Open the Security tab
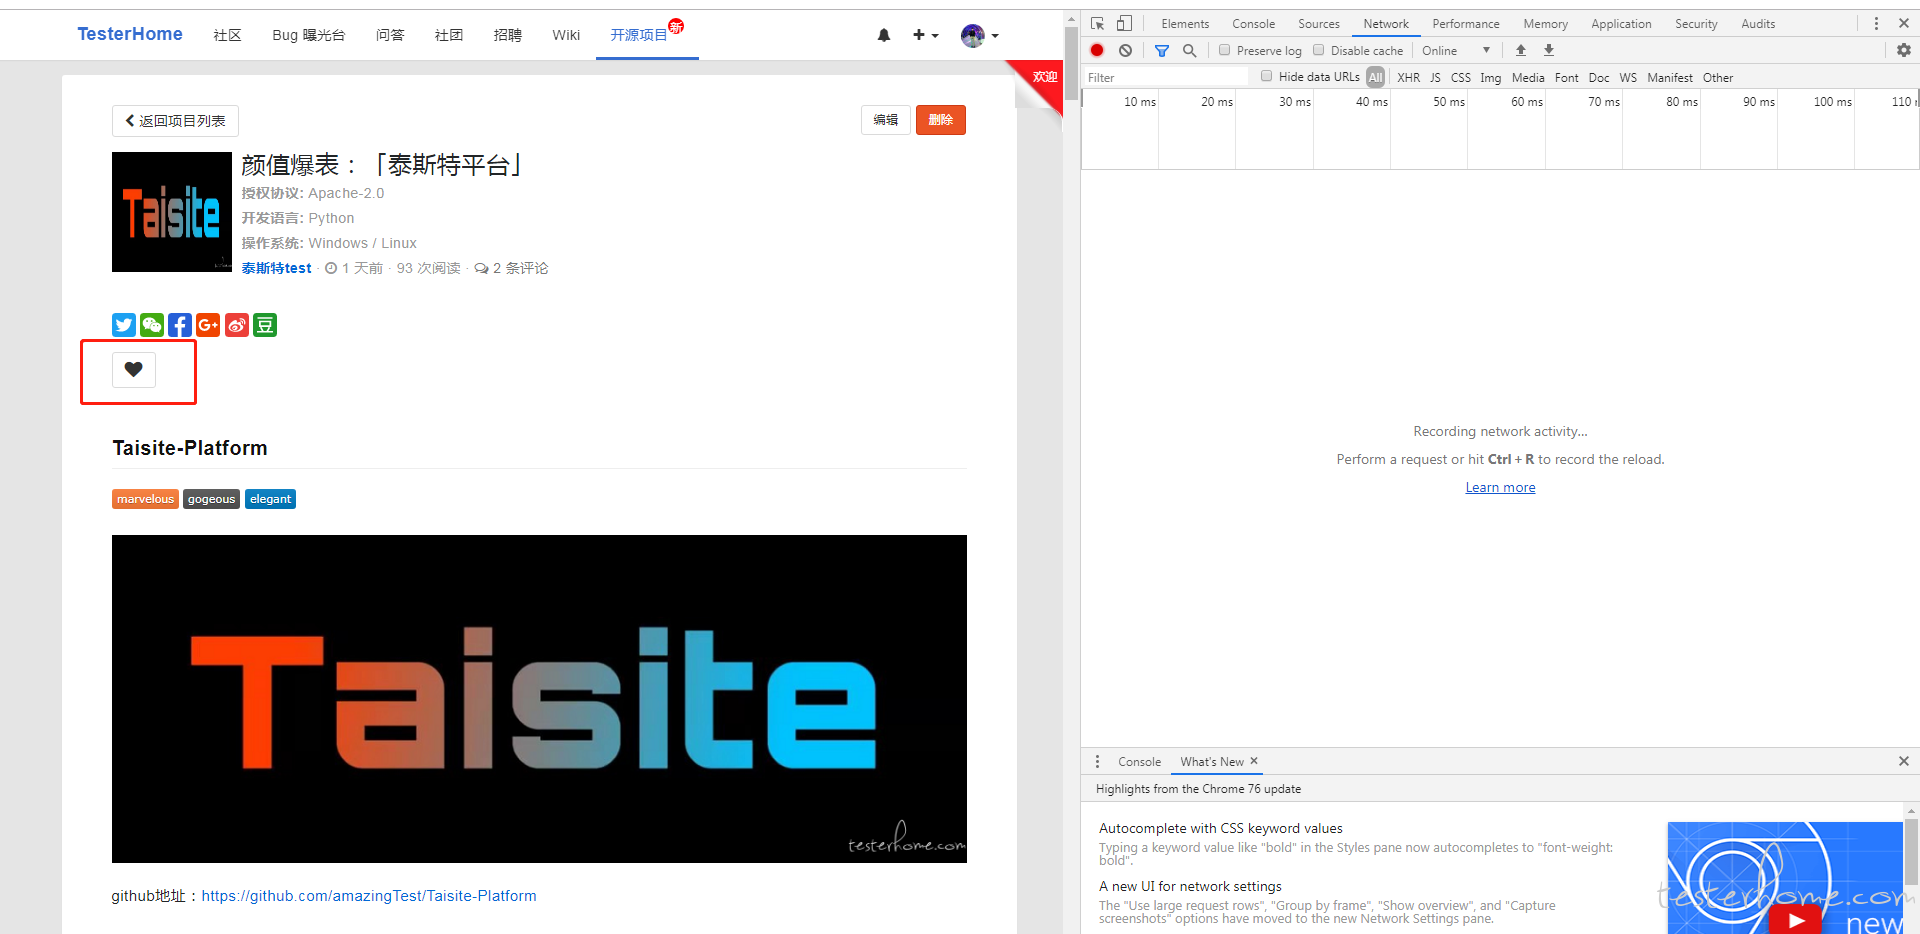 [1696, 23]
